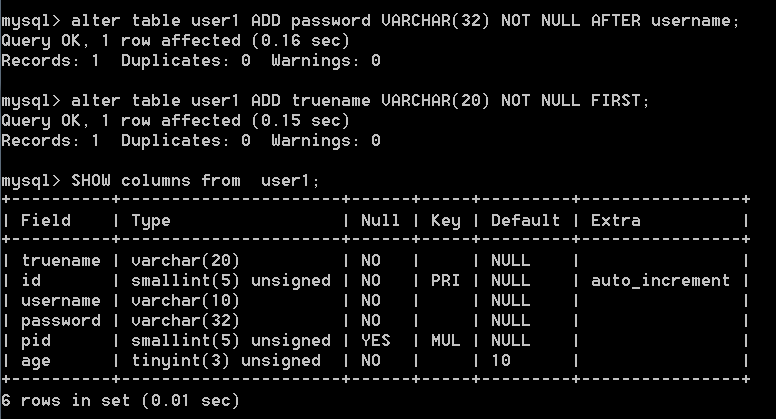
Task: Click the password field name in table
Action: point(61,321)
